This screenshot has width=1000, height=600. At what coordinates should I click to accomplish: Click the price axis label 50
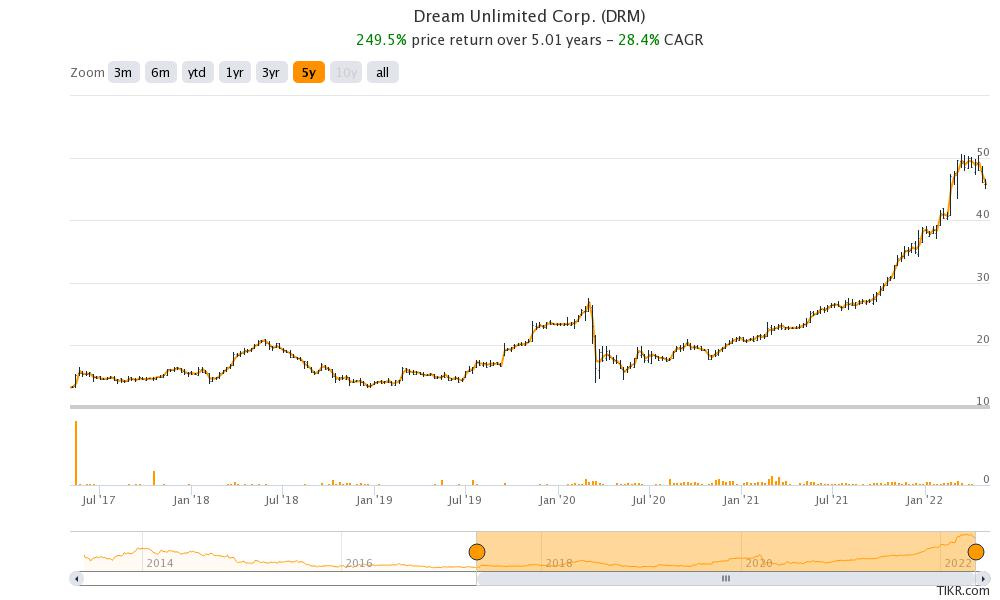click(x=983, y=152)
